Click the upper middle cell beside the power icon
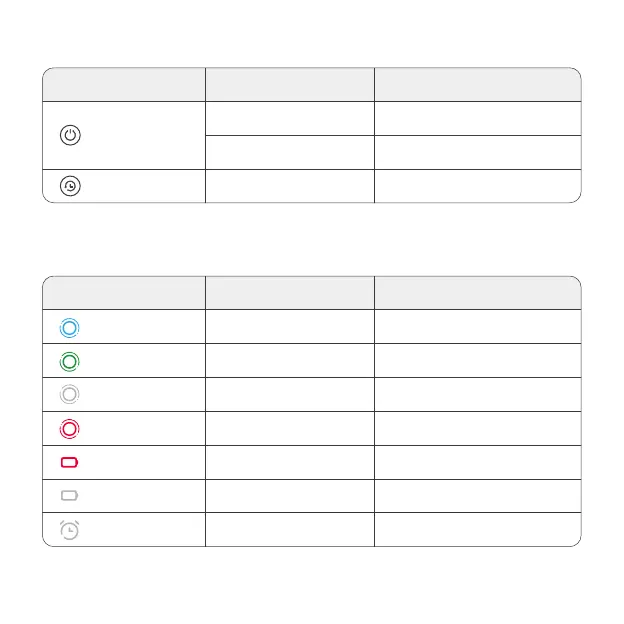Image resolution: width=624 pixels, height=624 pixels. click(x=290, y=118)
